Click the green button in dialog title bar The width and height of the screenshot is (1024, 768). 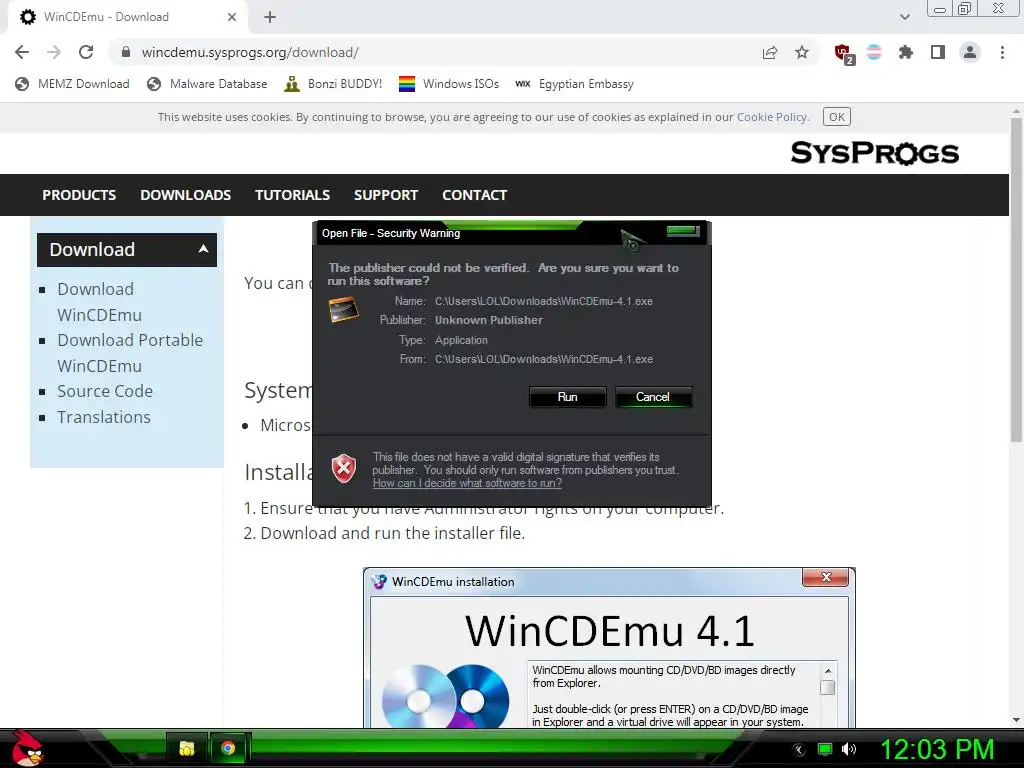point(683,231)
